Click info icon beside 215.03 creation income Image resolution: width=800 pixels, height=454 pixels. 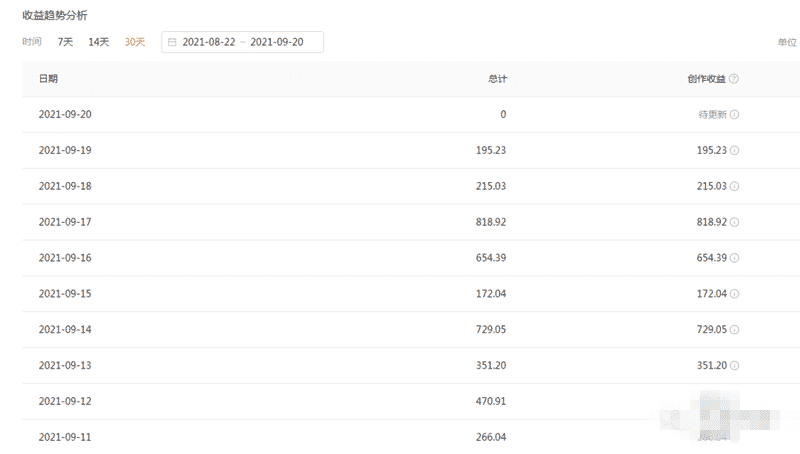[x=734, y=186]
